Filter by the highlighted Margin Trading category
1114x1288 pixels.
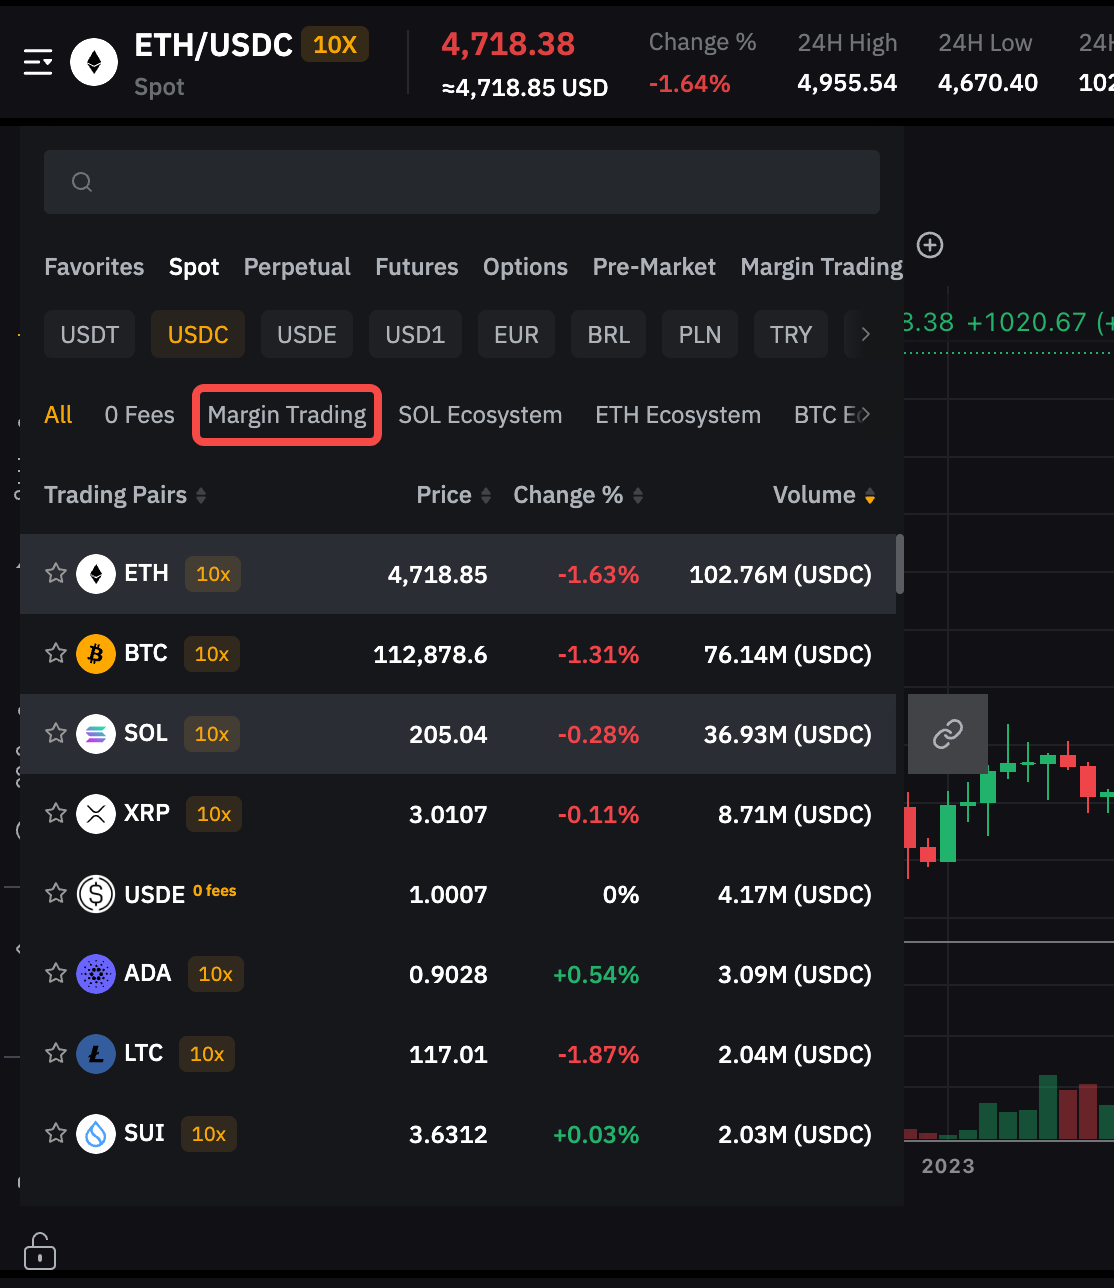coord(287,415)
